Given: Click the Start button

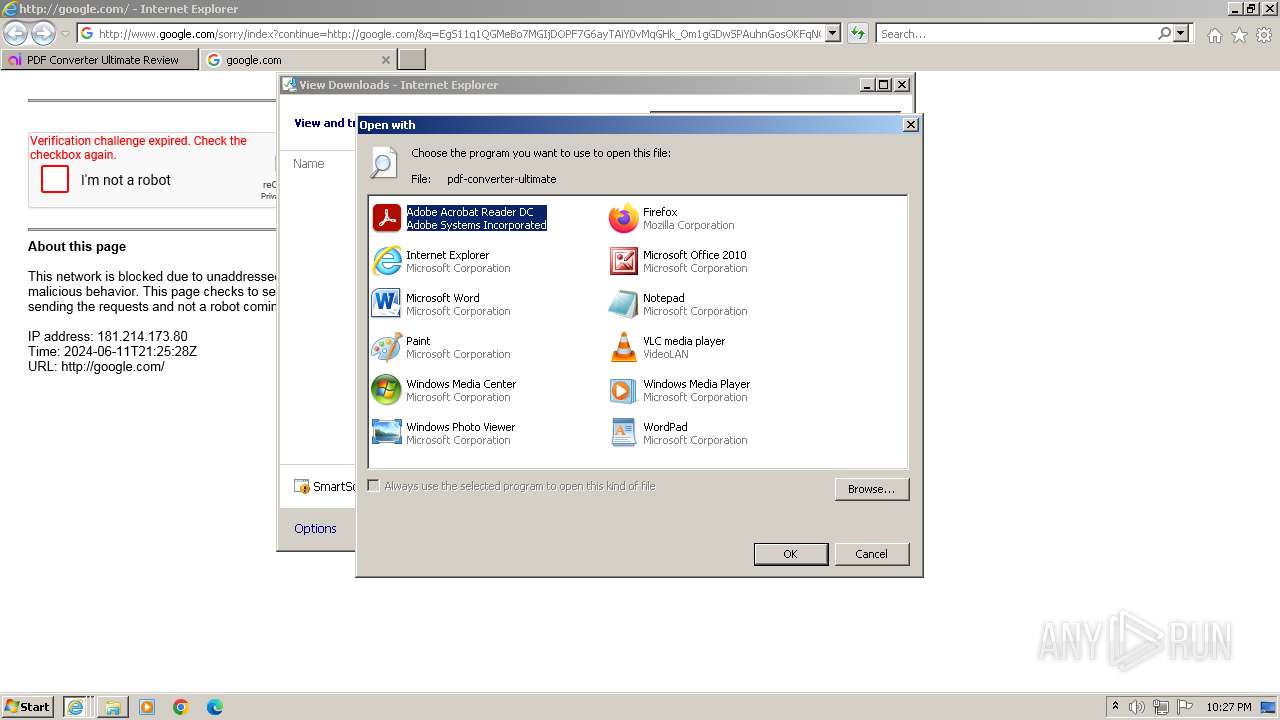Looking at the screenshot, I should pos(27,707).
